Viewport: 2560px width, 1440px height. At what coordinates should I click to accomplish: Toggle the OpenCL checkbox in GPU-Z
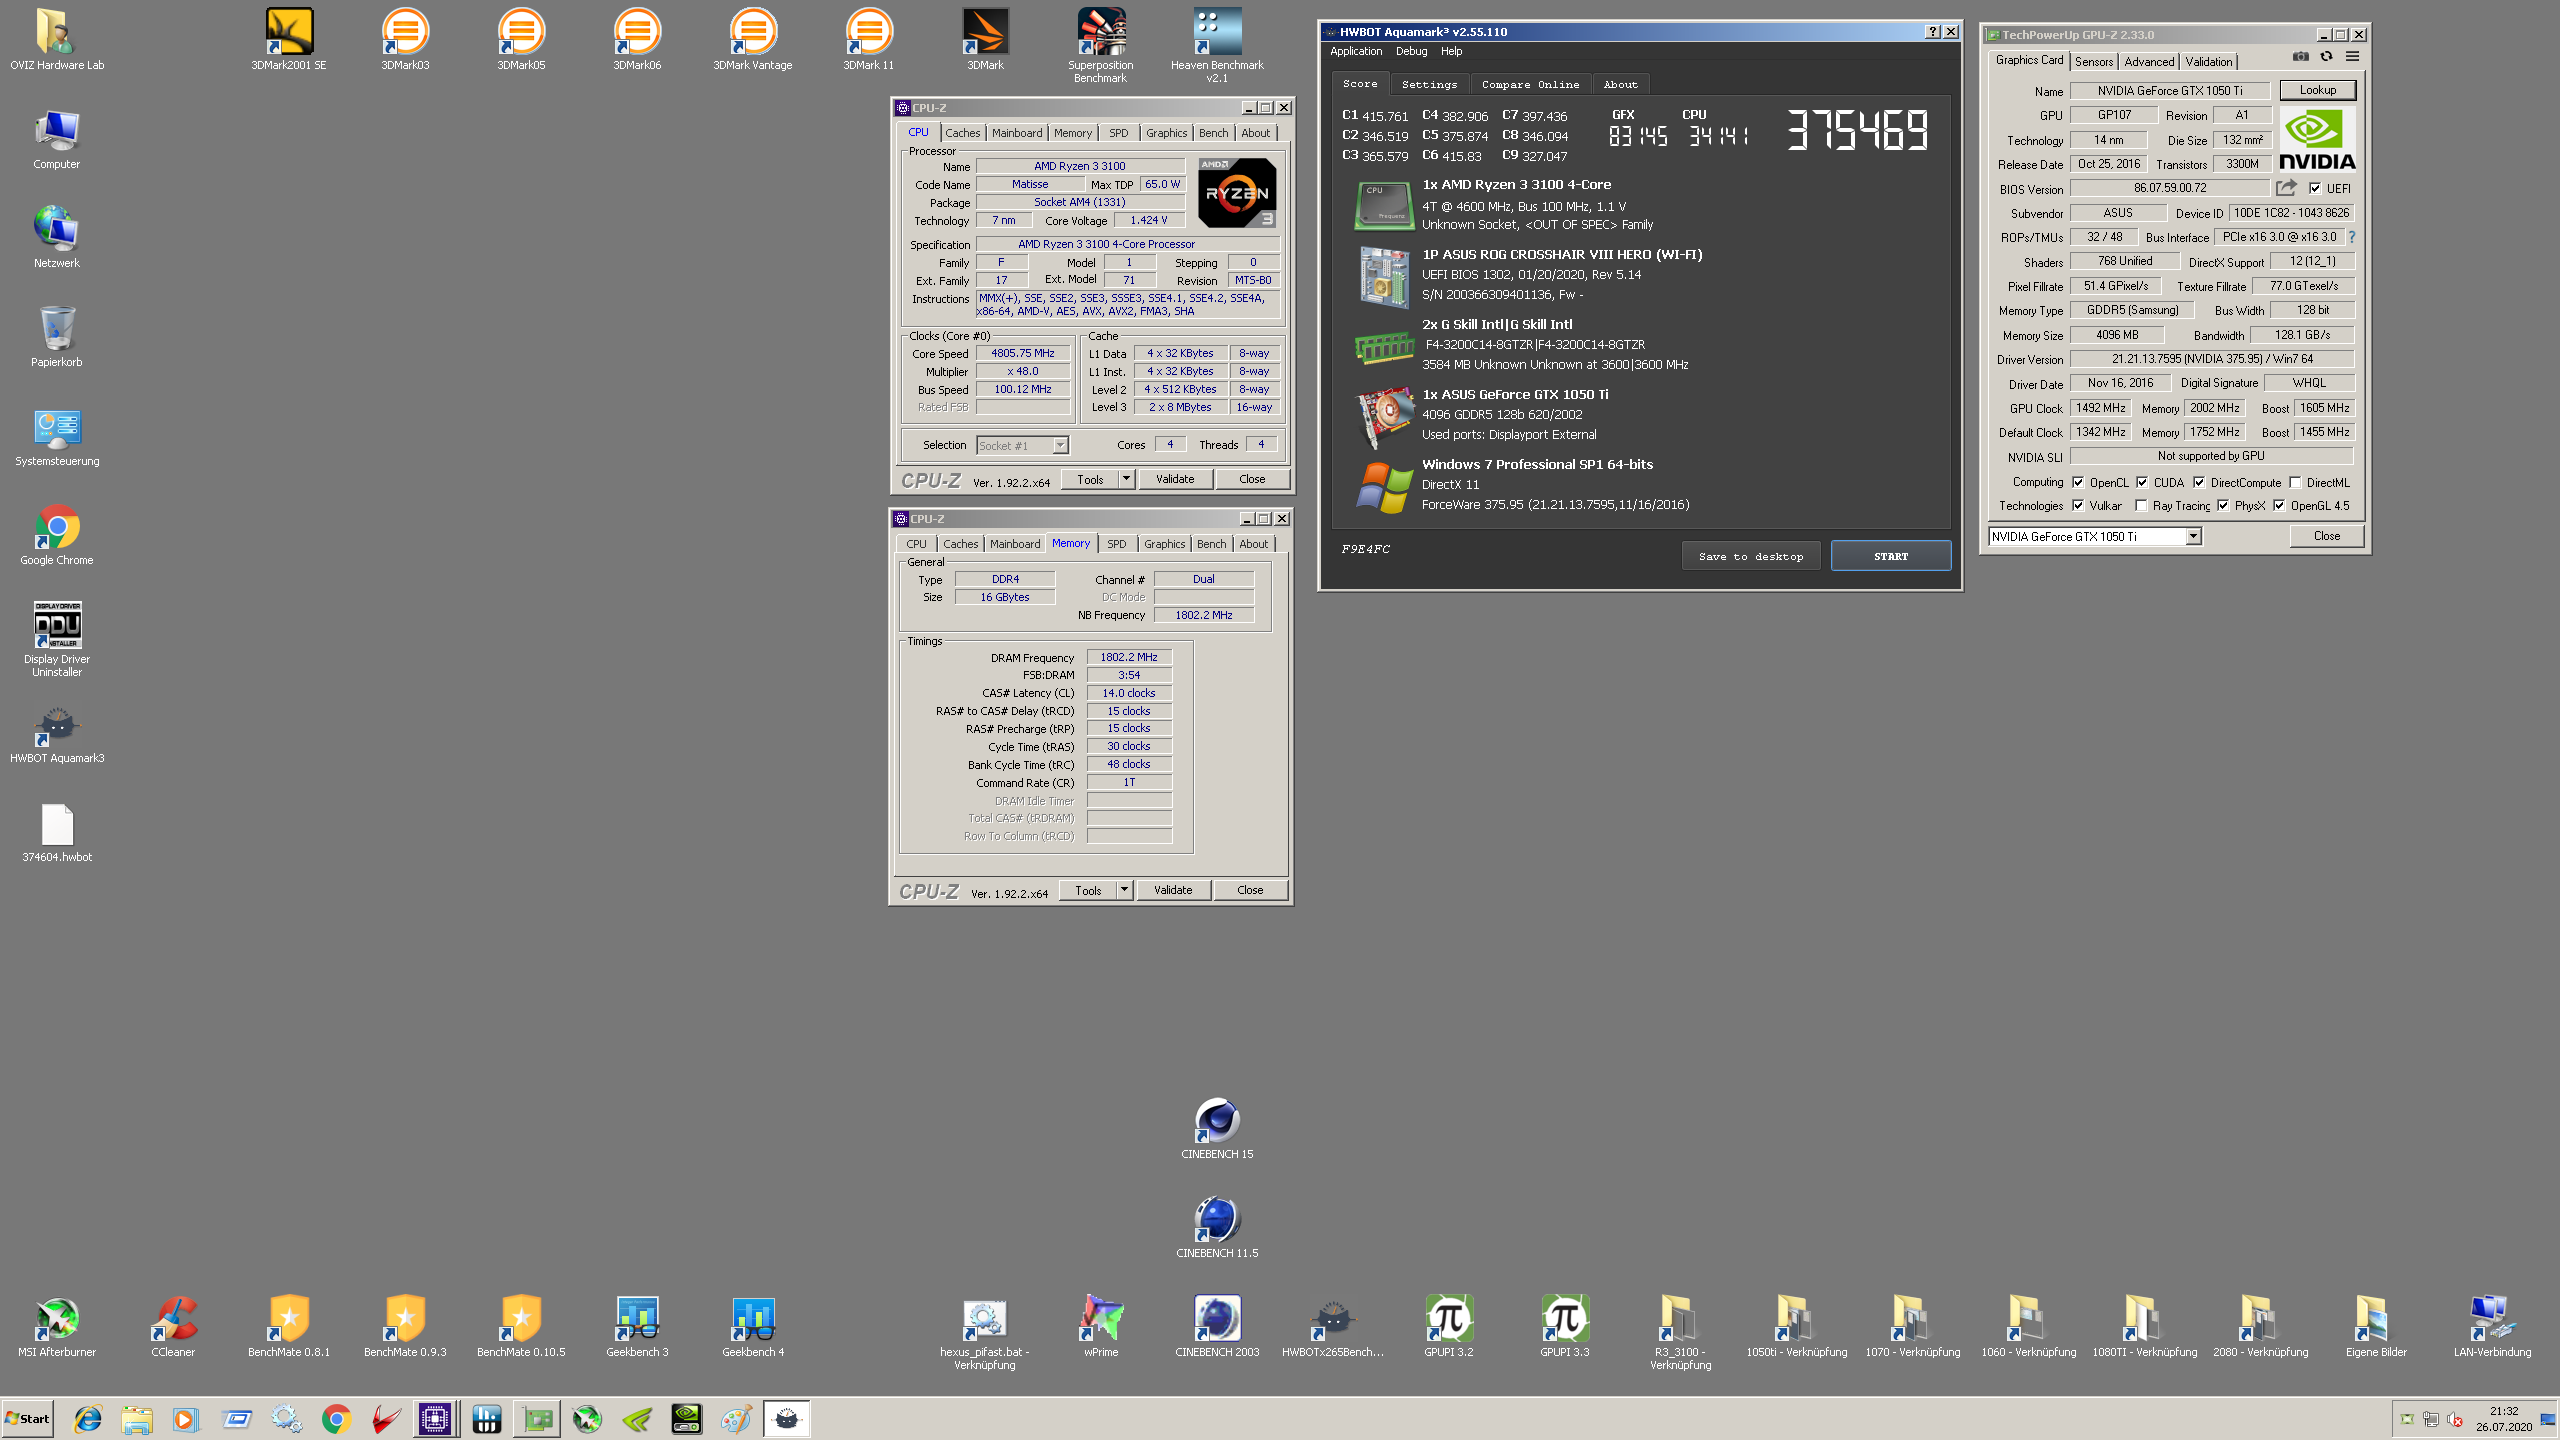click(2078, 482)
